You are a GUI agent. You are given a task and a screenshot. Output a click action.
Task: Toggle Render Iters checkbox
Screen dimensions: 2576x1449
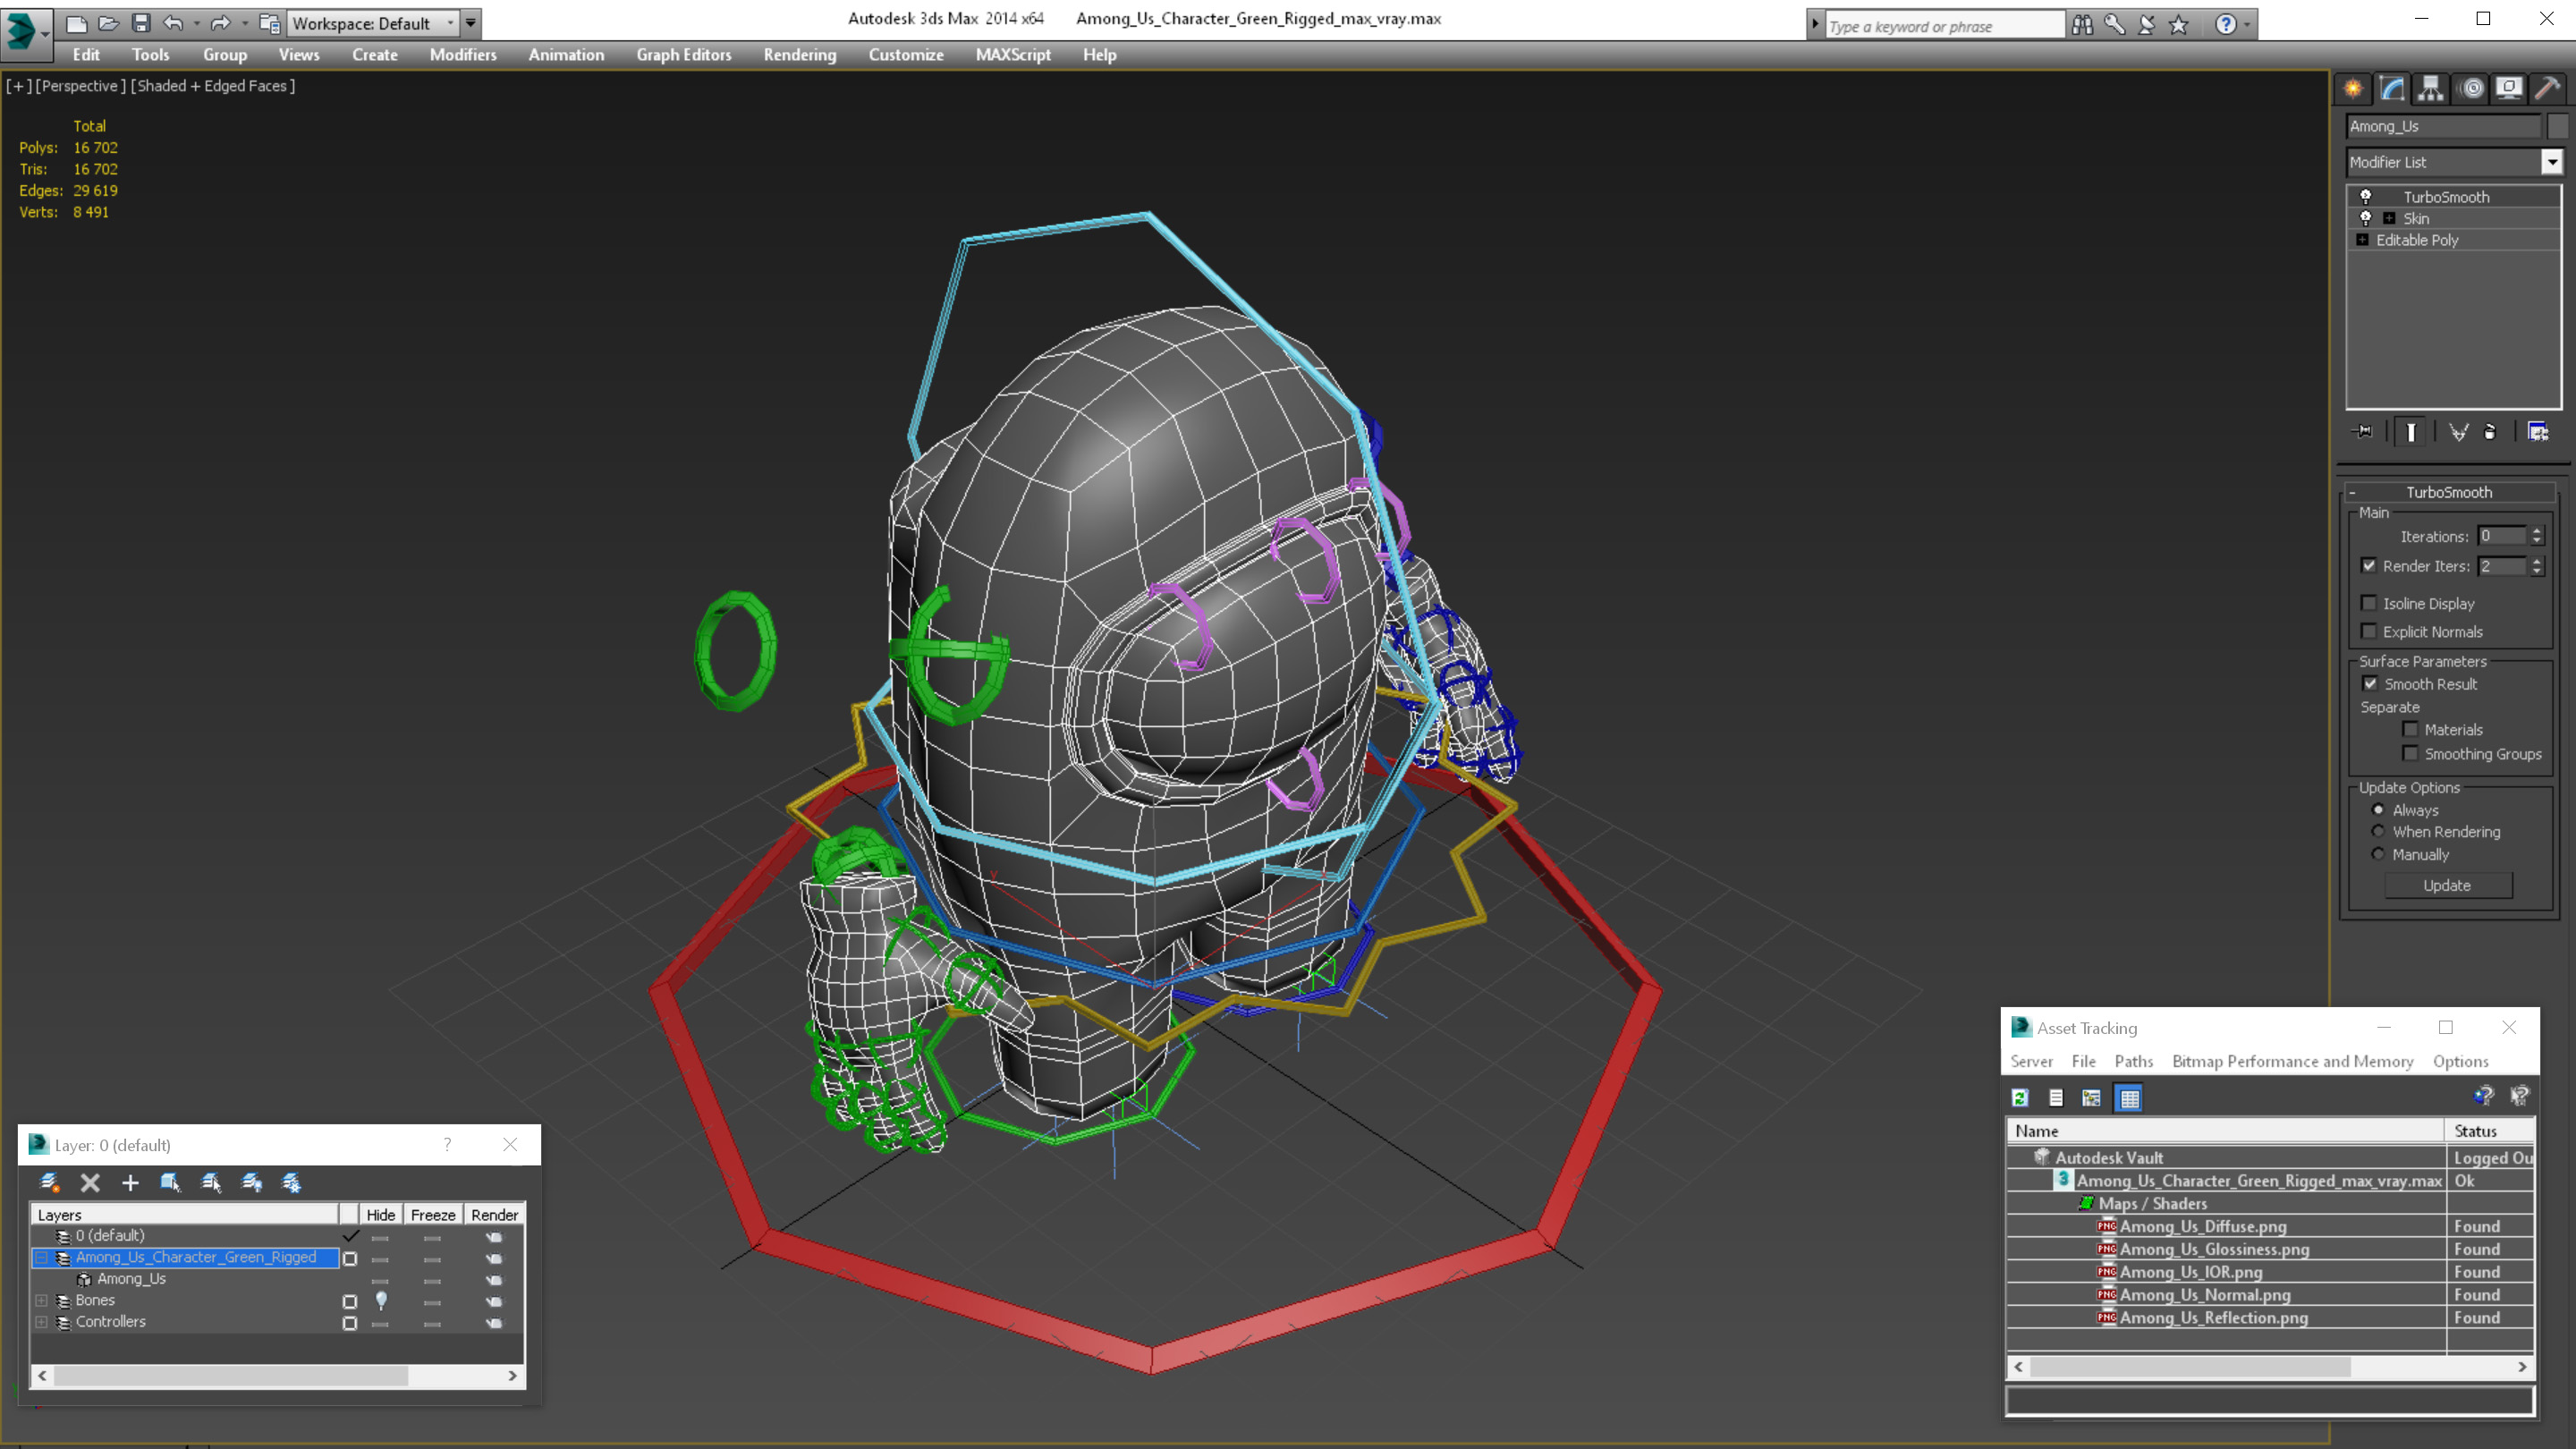coord(2368,565)
